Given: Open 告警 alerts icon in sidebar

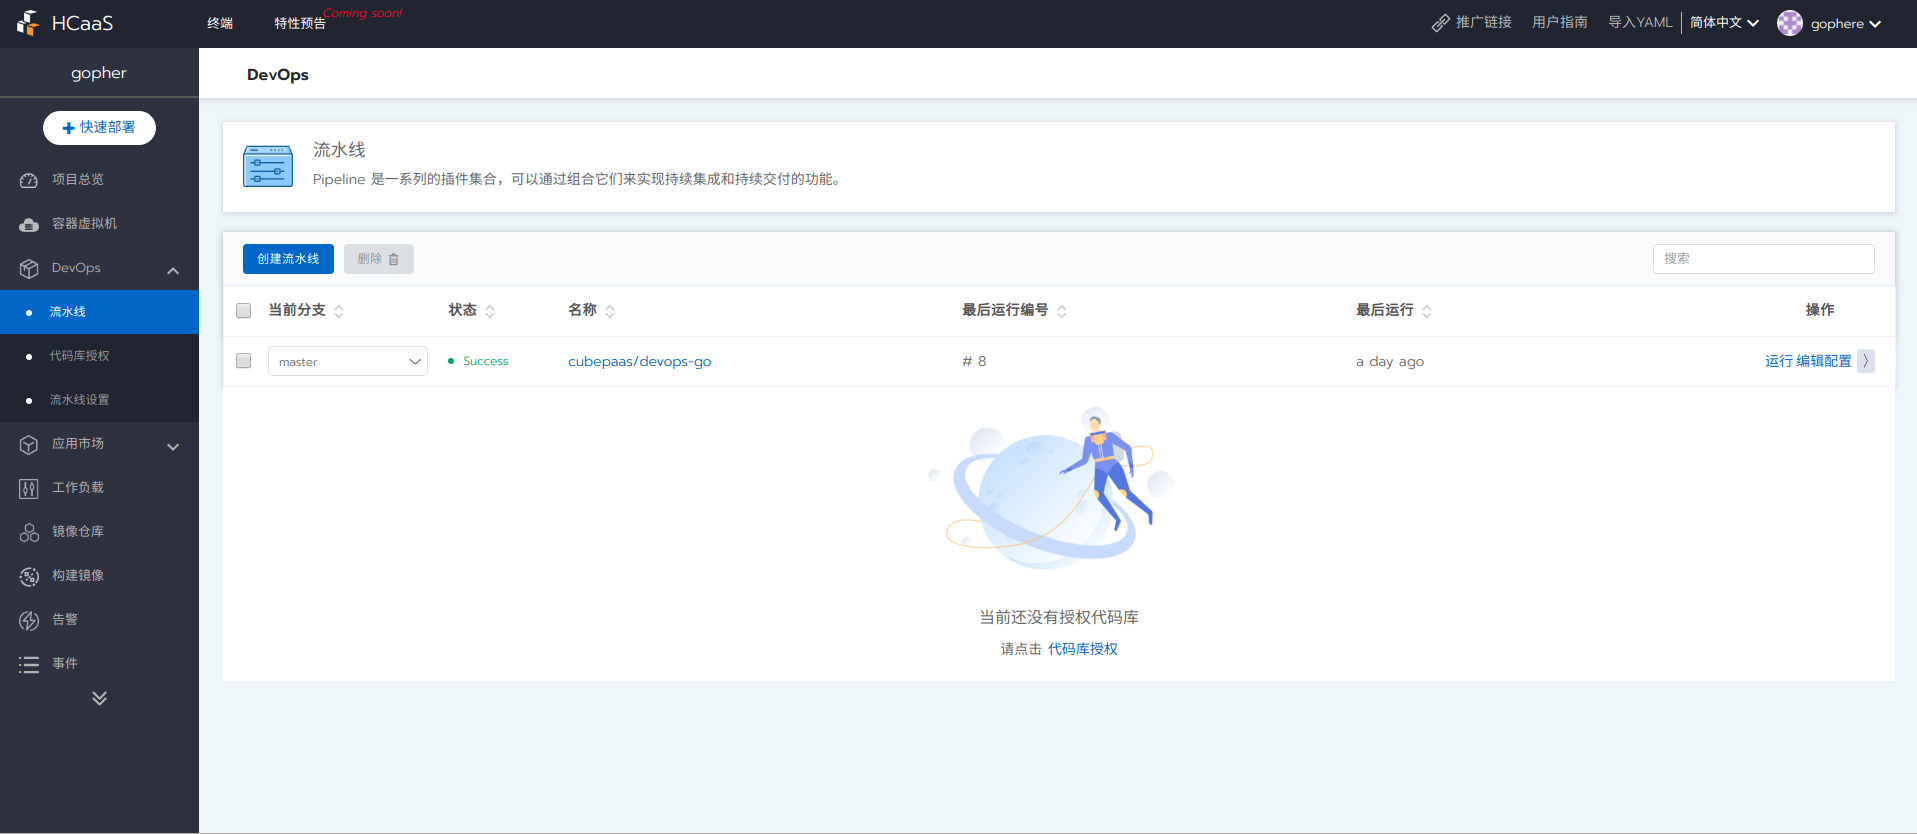Looking at the screenshot, I should 29,620.
